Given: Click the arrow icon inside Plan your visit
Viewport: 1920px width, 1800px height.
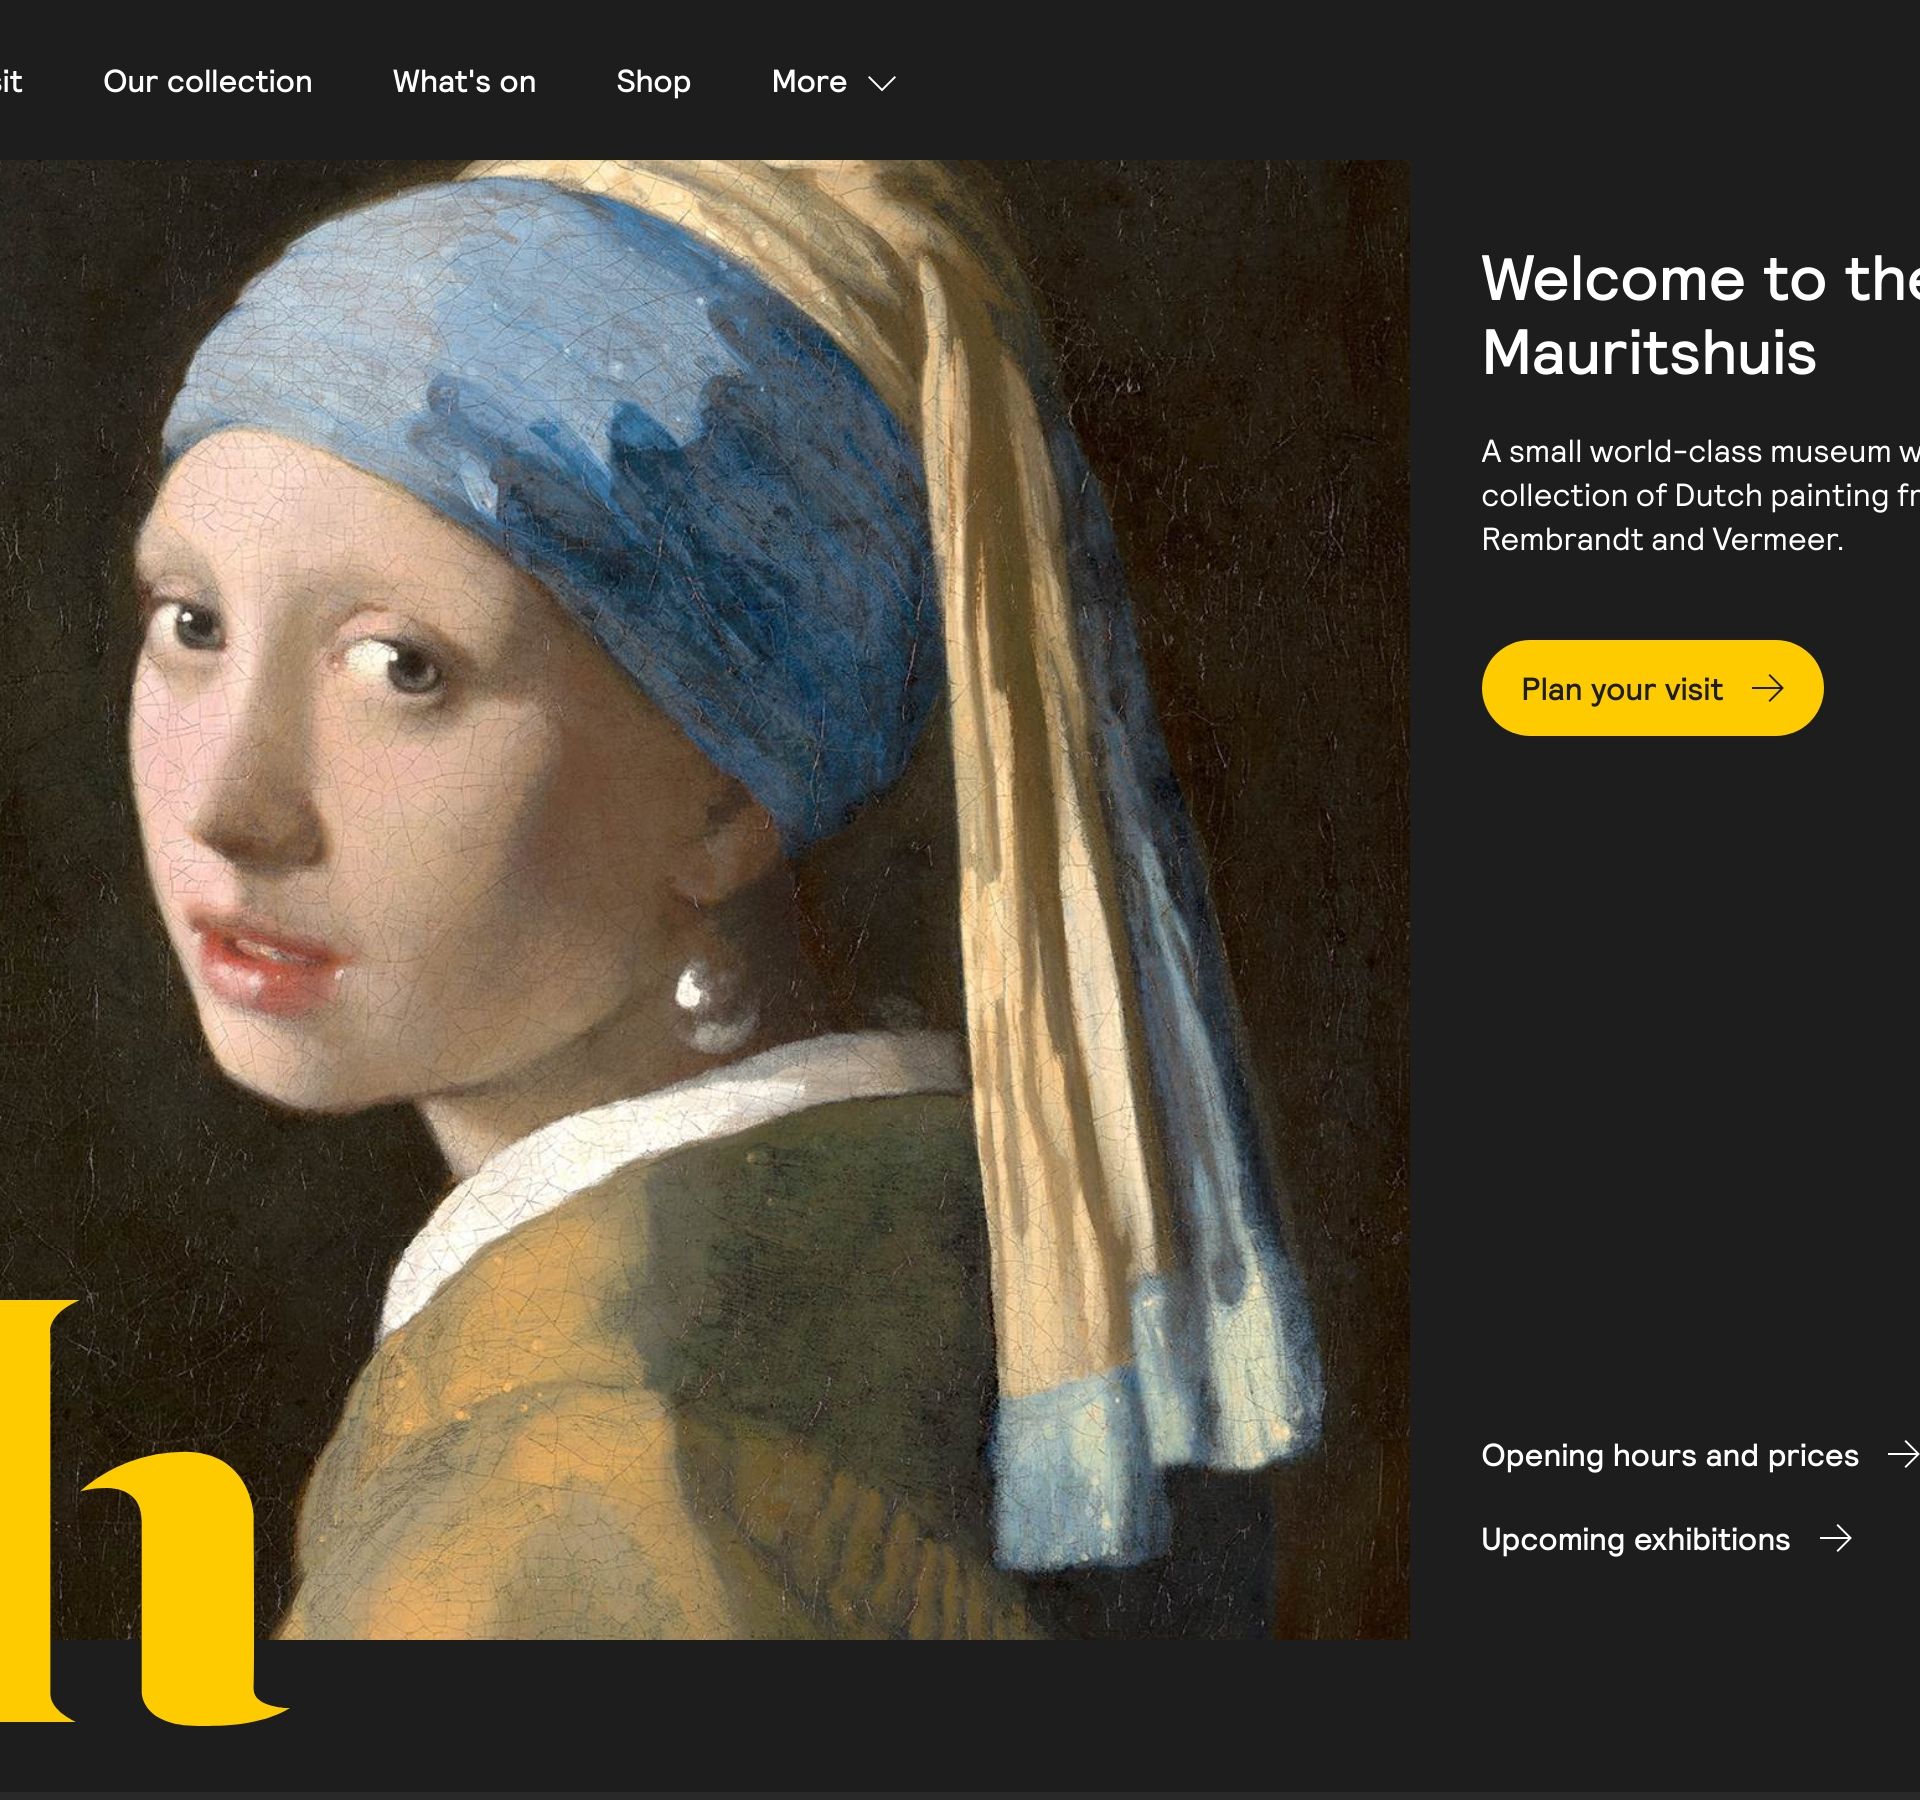Looking at the screenshot, I should click(1768, 688).
